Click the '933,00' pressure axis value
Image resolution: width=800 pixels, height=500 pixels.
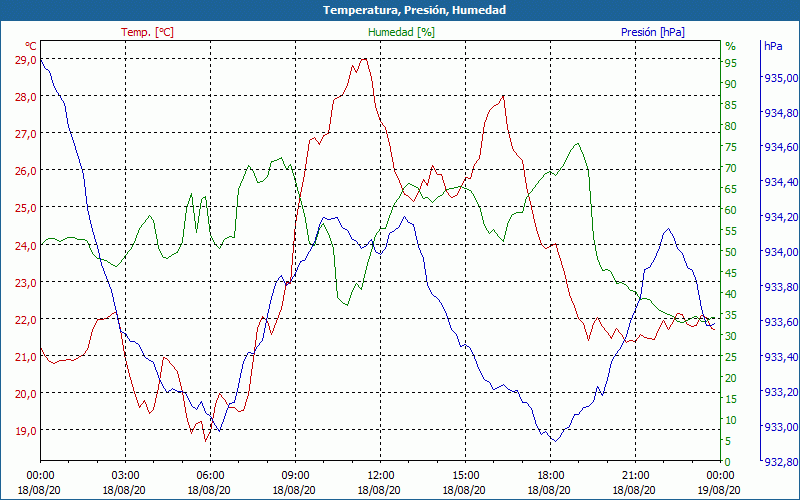[x=779, y=427]
